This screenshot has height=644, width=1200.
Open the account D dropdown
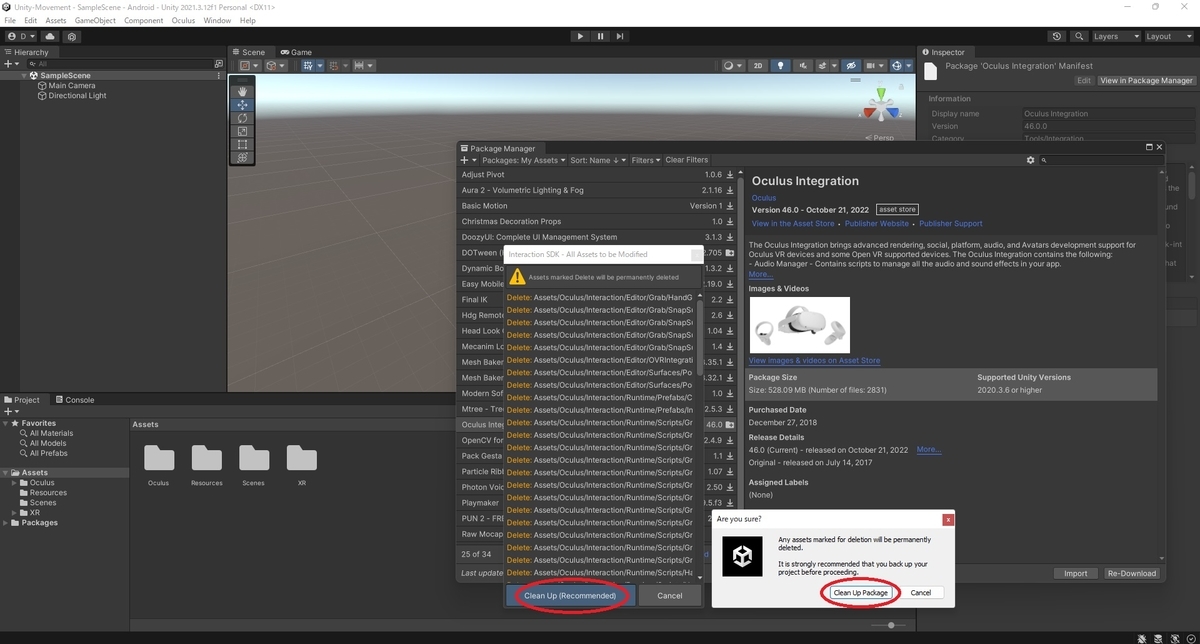(x=22, y=36)
